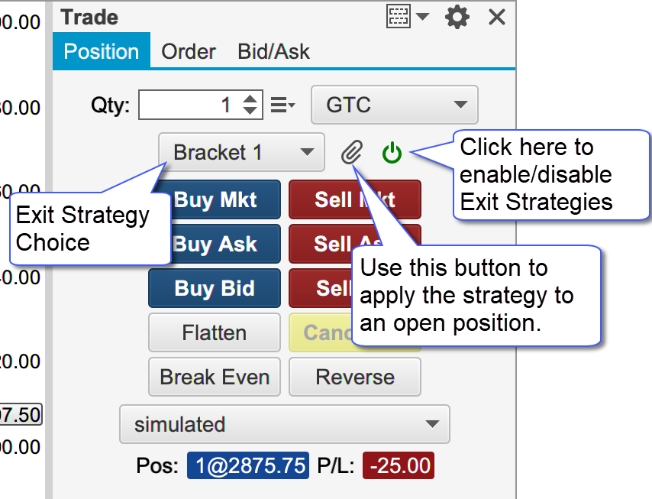652x499 pixels.
Task: Click the paperclip apply-strategy icon
Action: [352, 152]
